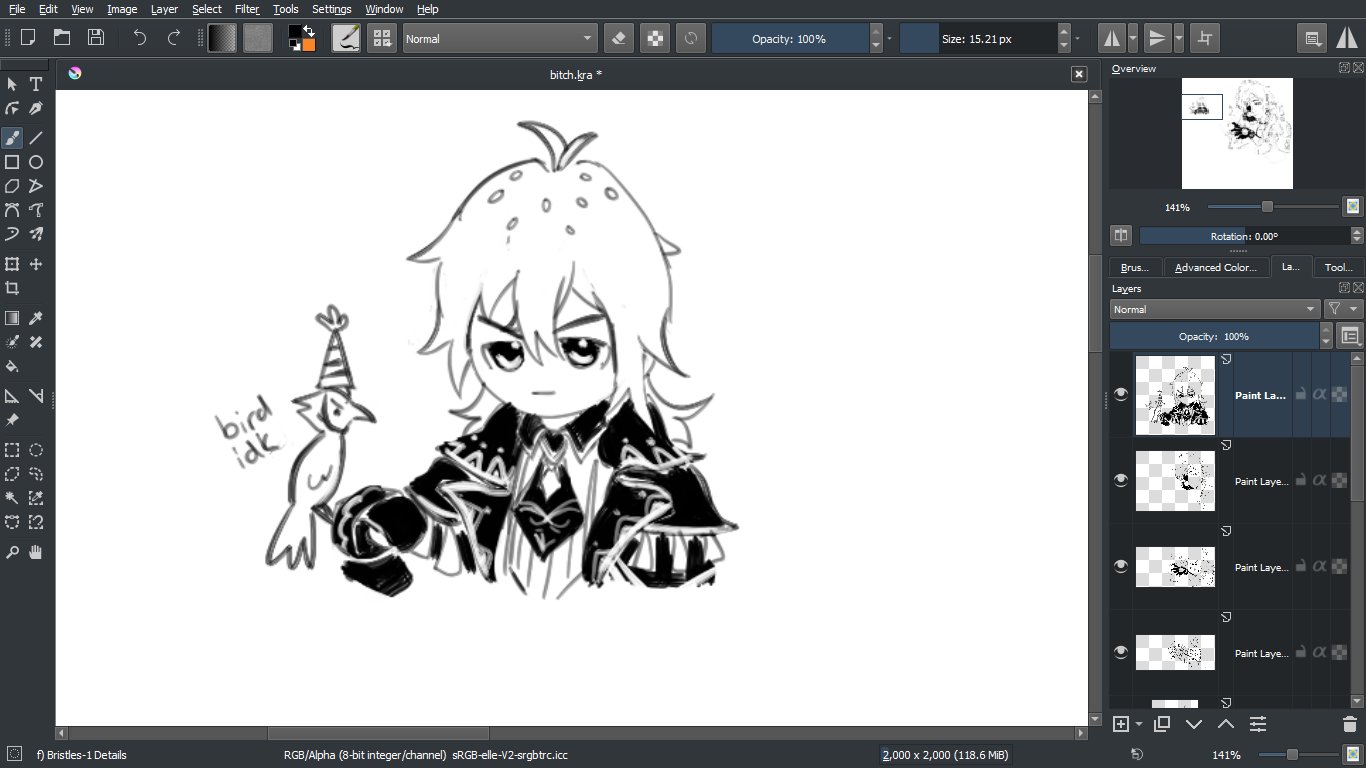The width and height of the screenshot is (1366, 768).
Task: Select the Crop tool
Action: [x=12, y=288]
